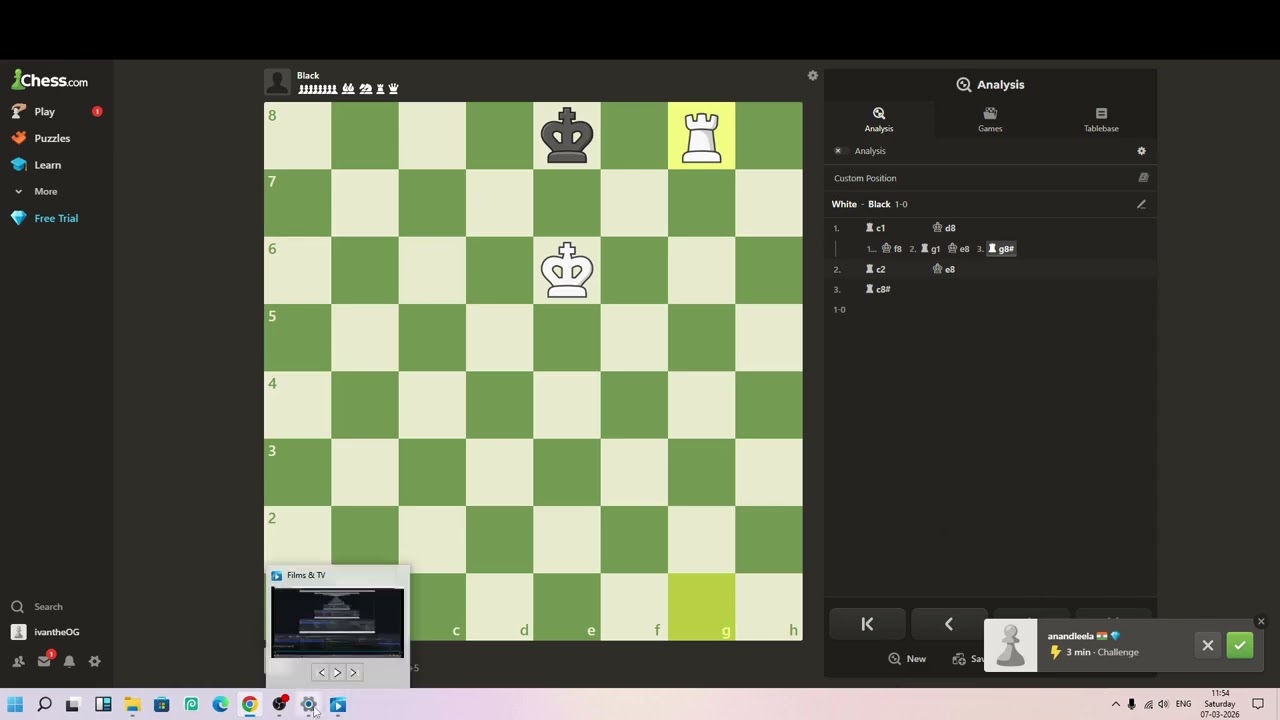Select the black king on e8
This screenshot has height=720, width=1280.
coord(567,136)
